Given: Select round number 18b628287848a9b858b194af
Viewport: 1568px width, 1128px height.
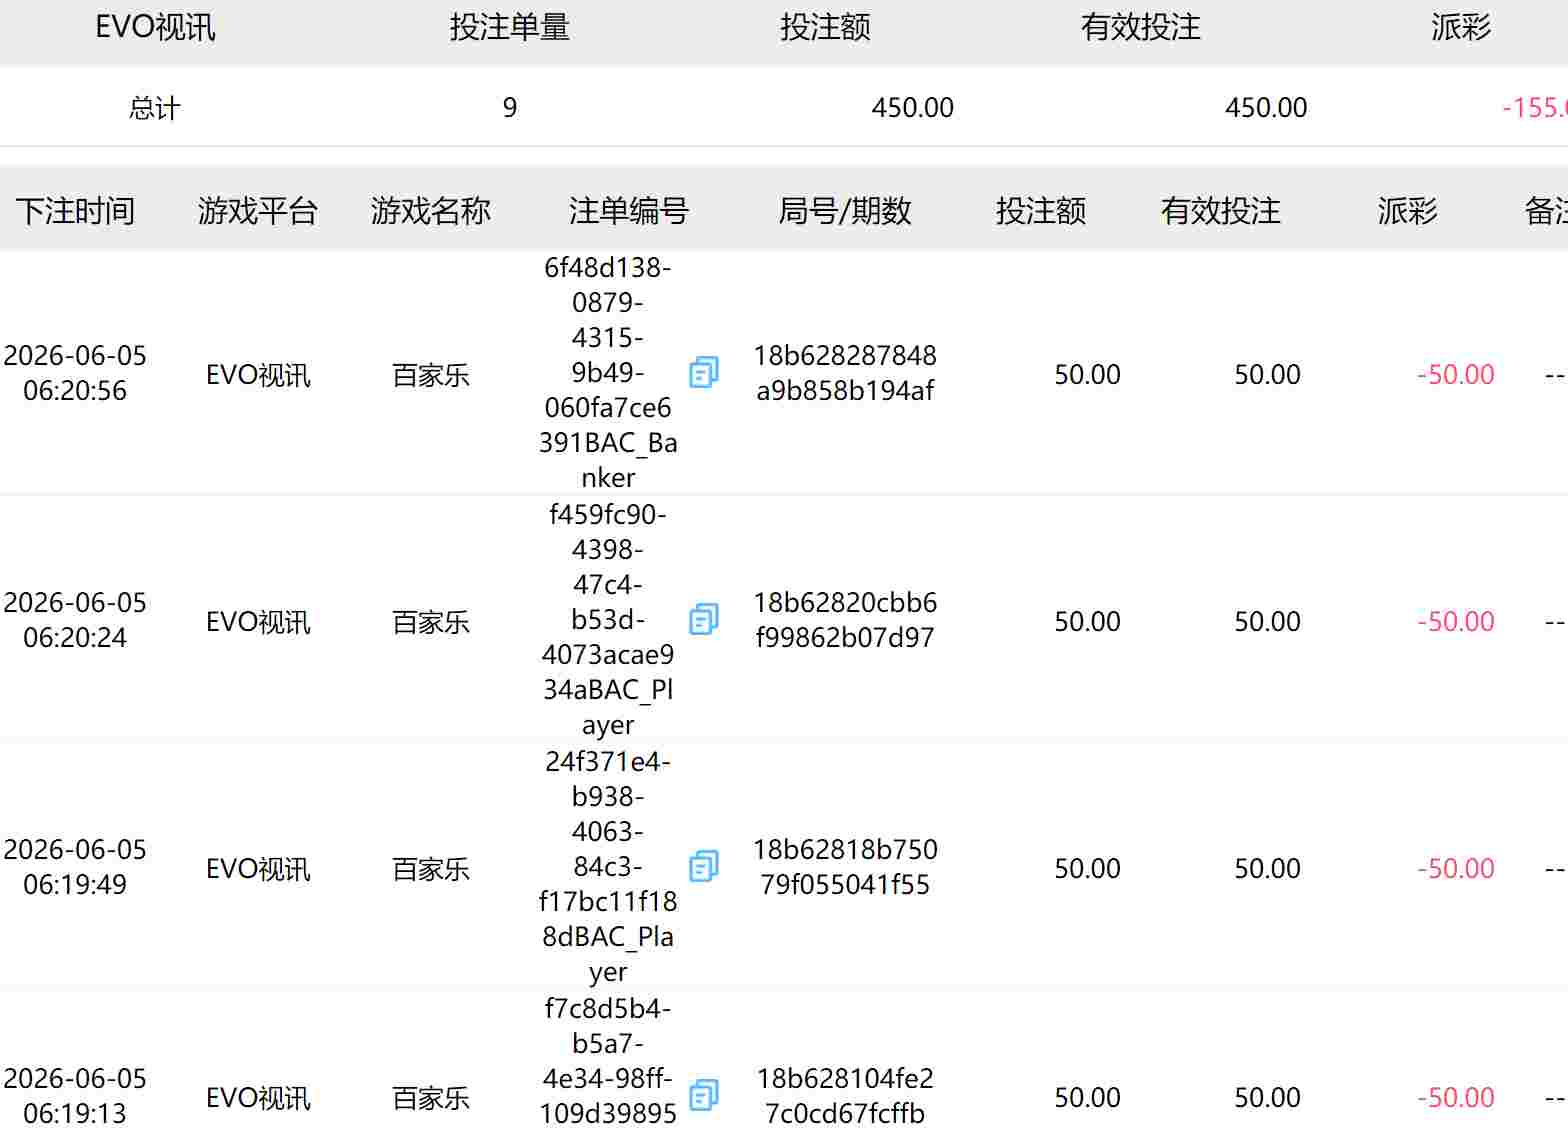Looking at the screenshot, I should click(845, 373).
